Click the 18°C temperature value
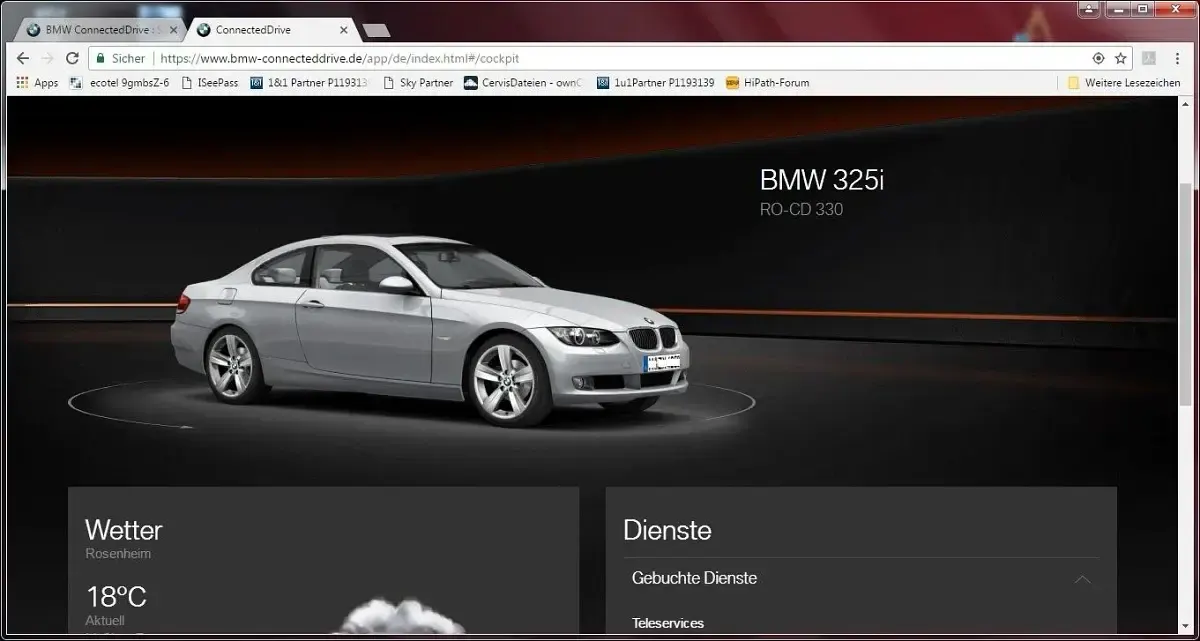 (116, 598)
